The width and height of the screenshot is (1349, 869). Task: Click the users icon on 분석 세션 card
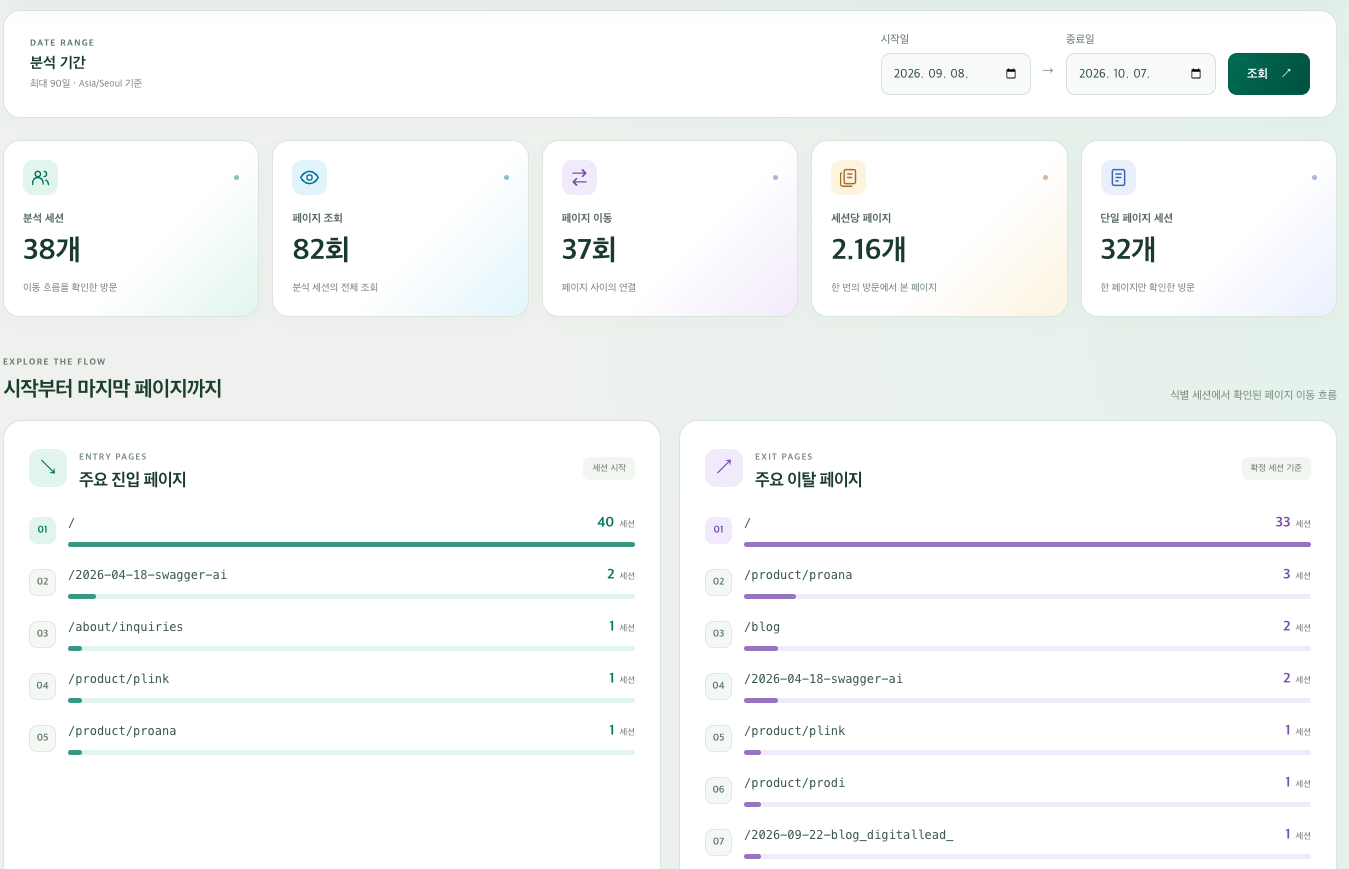tap(40, 178)
